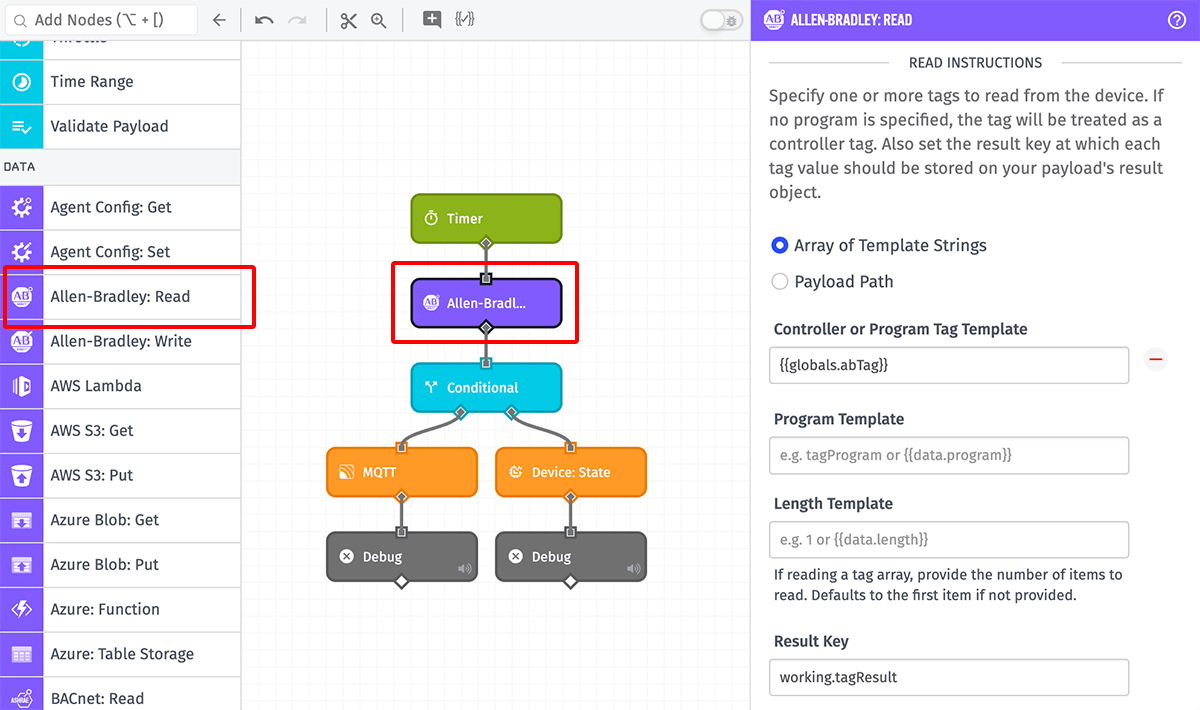Click the Agent Config: Set icon
This screenshot has width=1200, height=710.
21,252
